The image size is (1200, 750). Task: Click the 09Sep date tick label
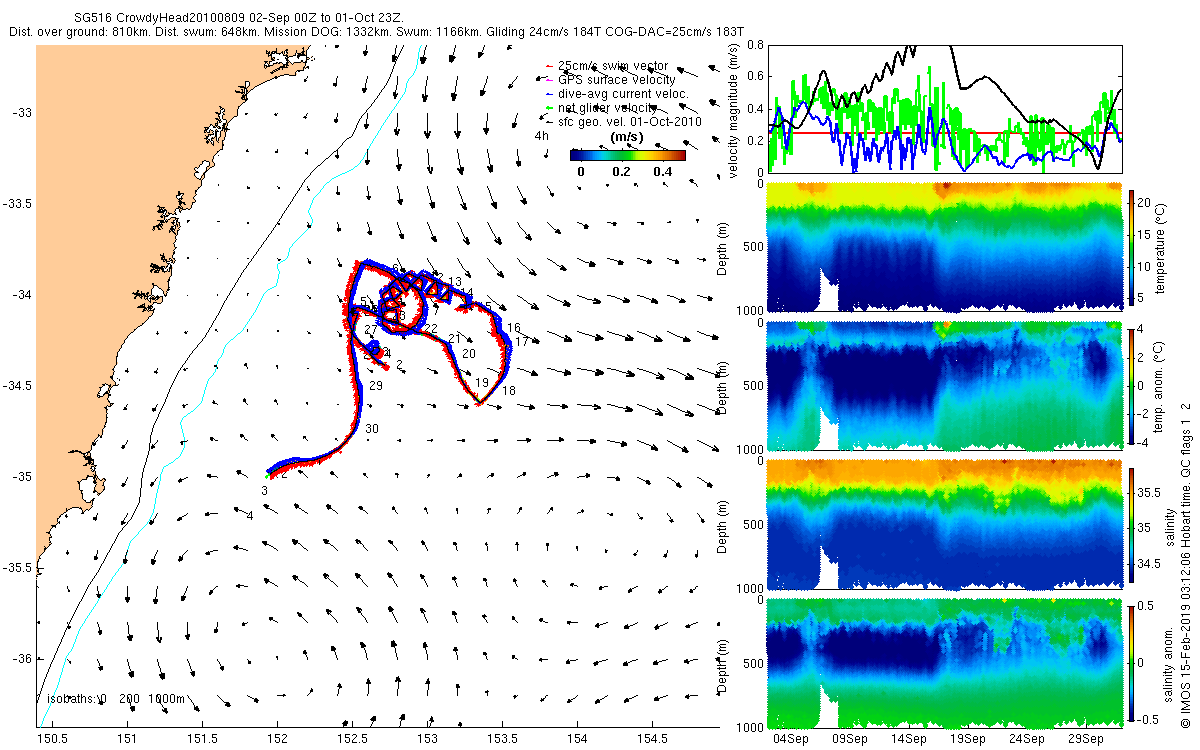pos(851,738)
